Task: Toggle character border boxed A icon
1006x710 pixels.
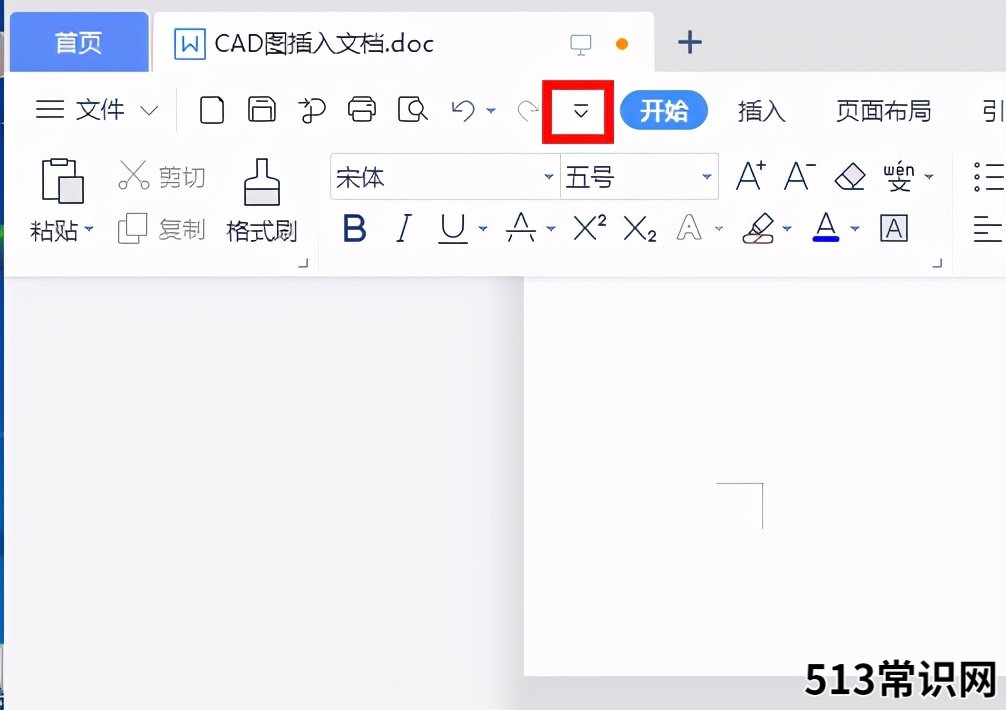Action: (x=894, y=228)
